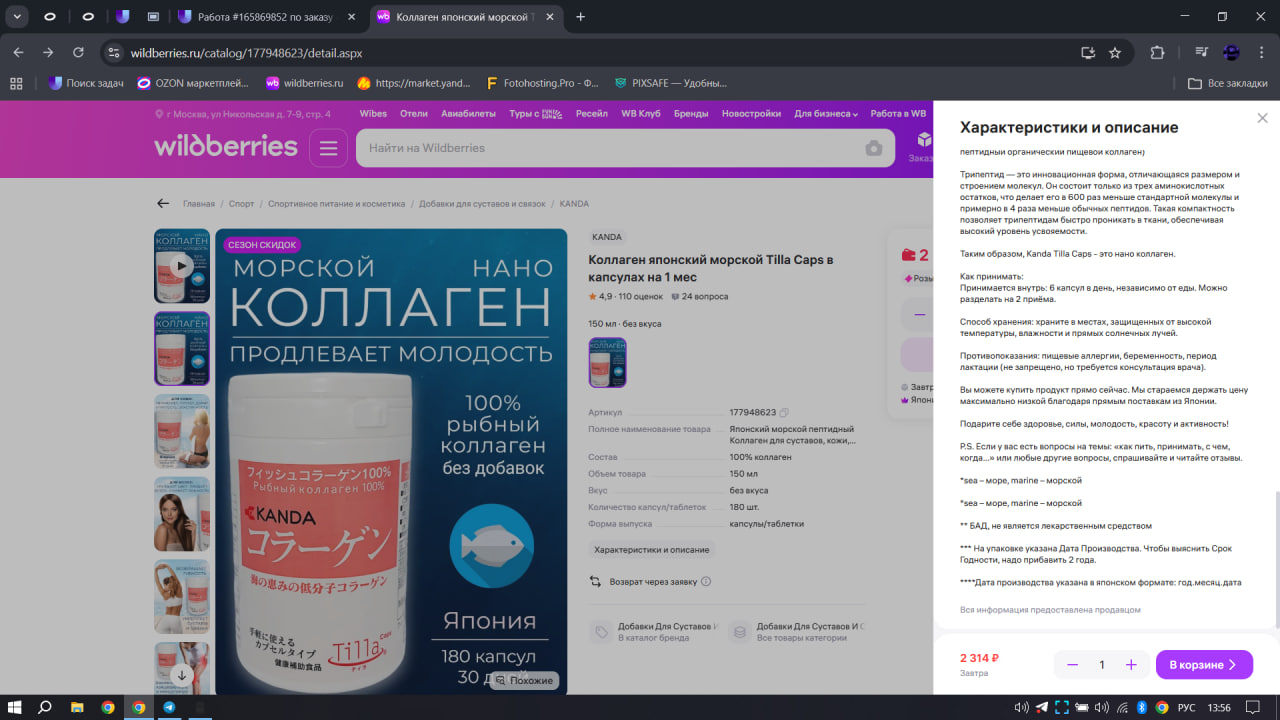Open the media control icon in toolbar

(x=1202, y=53)
